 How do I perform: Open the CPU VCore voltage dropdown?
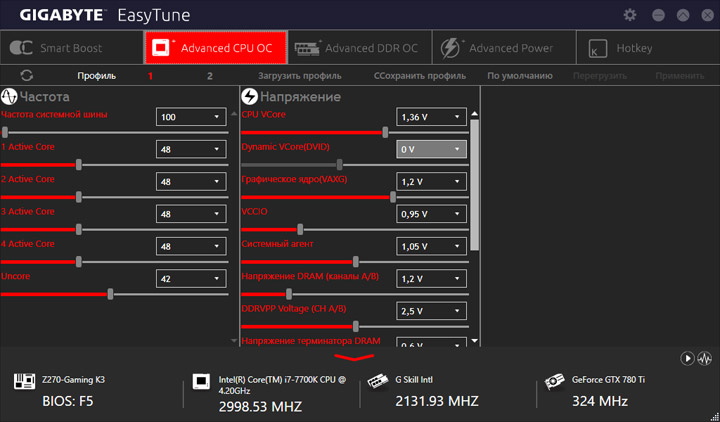(x=431, y=117)
